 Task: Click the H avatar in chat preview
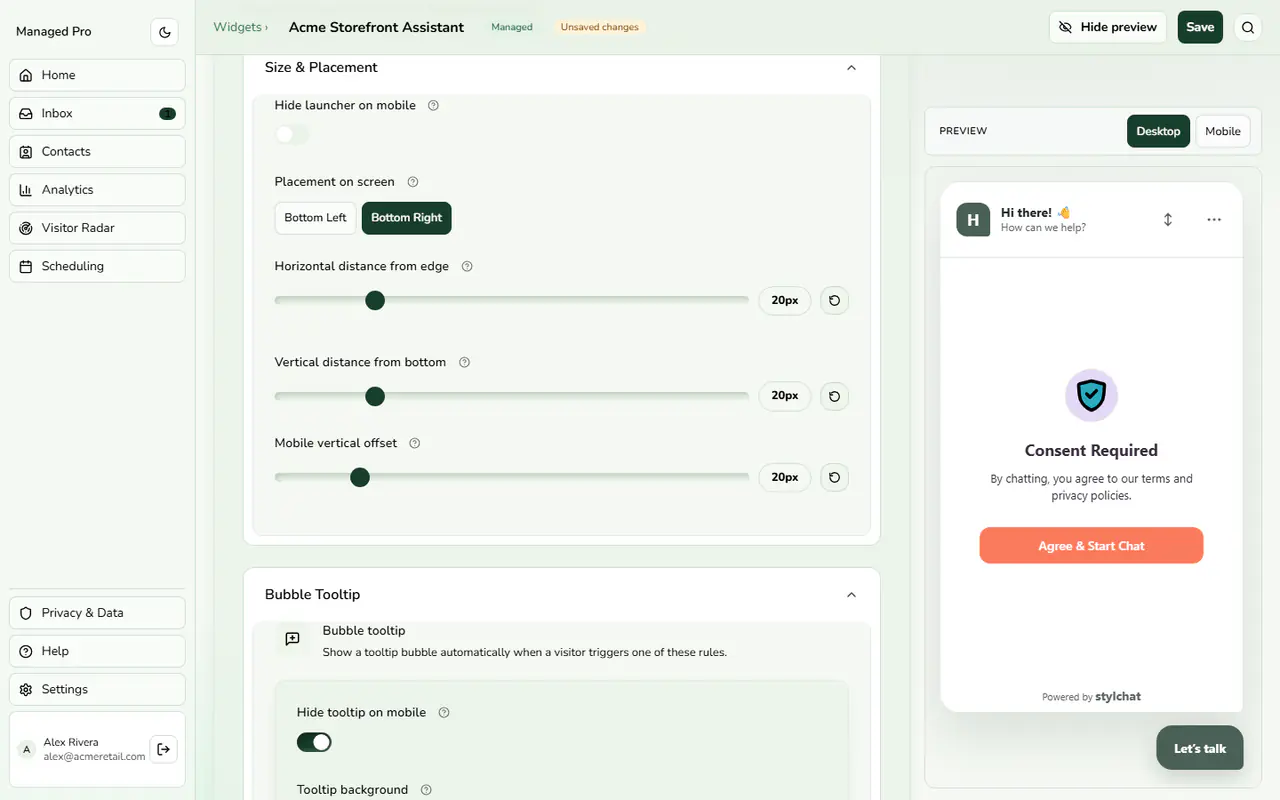[973, 220]
